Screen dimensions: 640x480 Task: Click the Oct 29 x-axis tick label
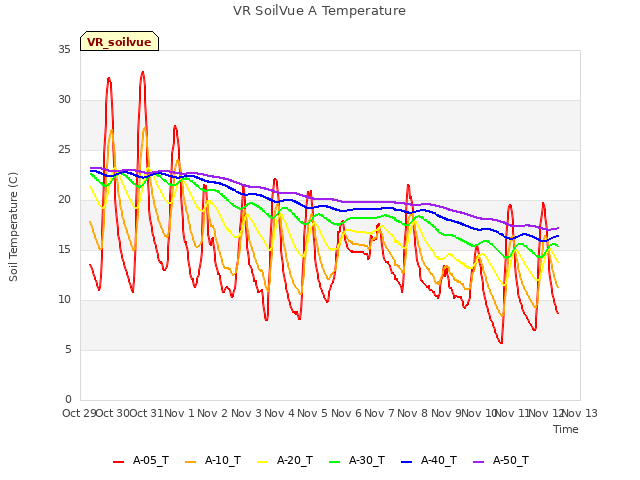click(x=79, y=413)
